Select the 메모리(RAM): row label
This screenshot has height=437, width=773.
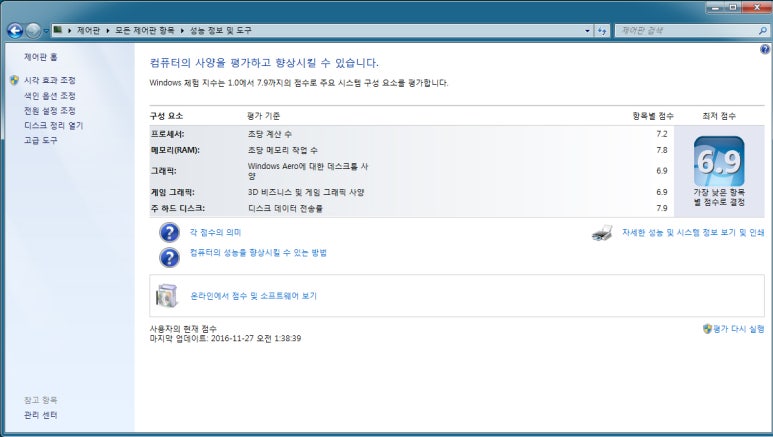click(x=175, y=150)
